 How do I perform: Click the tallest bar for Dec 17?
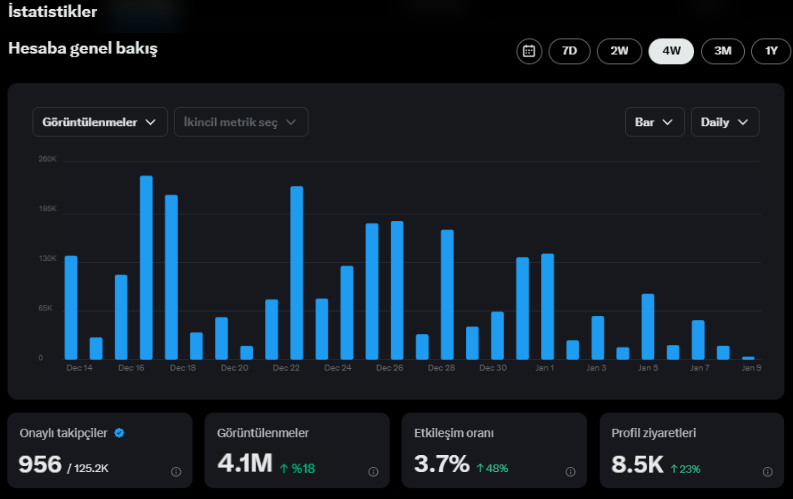[146, 268]
